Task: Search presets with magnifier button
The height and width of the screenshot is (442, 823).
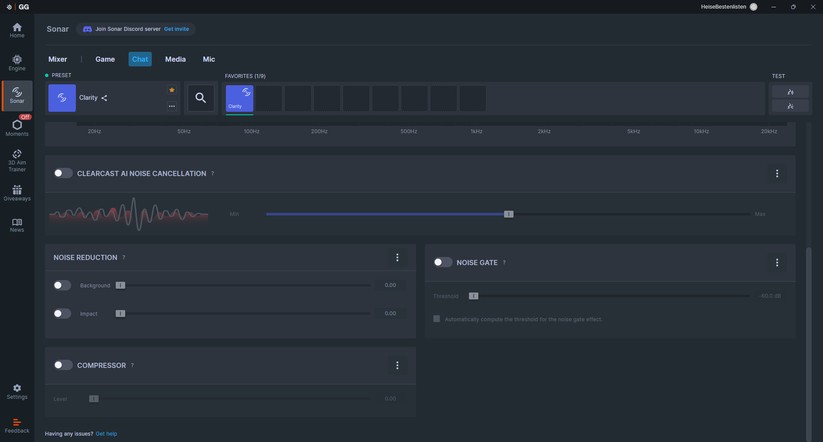Action: coord(201,98)
